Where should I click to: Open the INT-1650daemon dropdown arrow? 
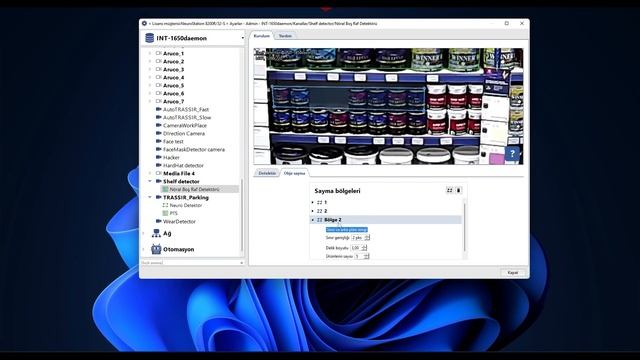(x=242, y=38)
